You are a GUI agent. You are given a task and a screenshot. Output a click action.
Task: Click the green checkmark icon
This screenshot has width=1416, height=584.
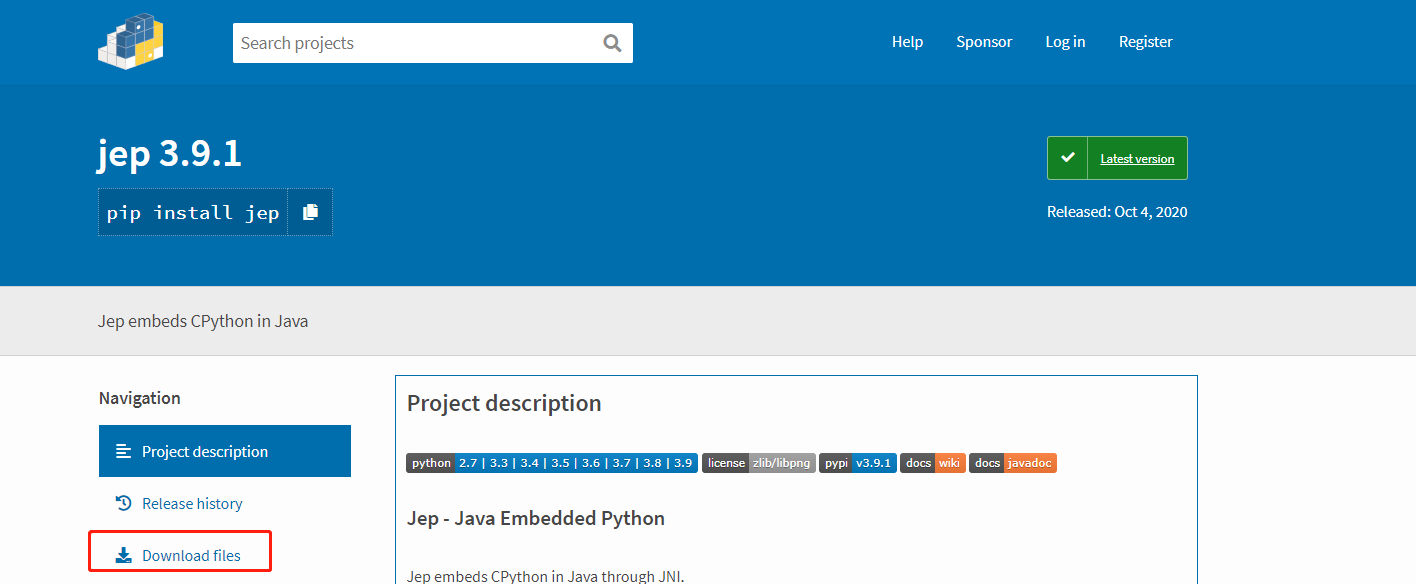pyautogui.click(x=1067, y=158)
